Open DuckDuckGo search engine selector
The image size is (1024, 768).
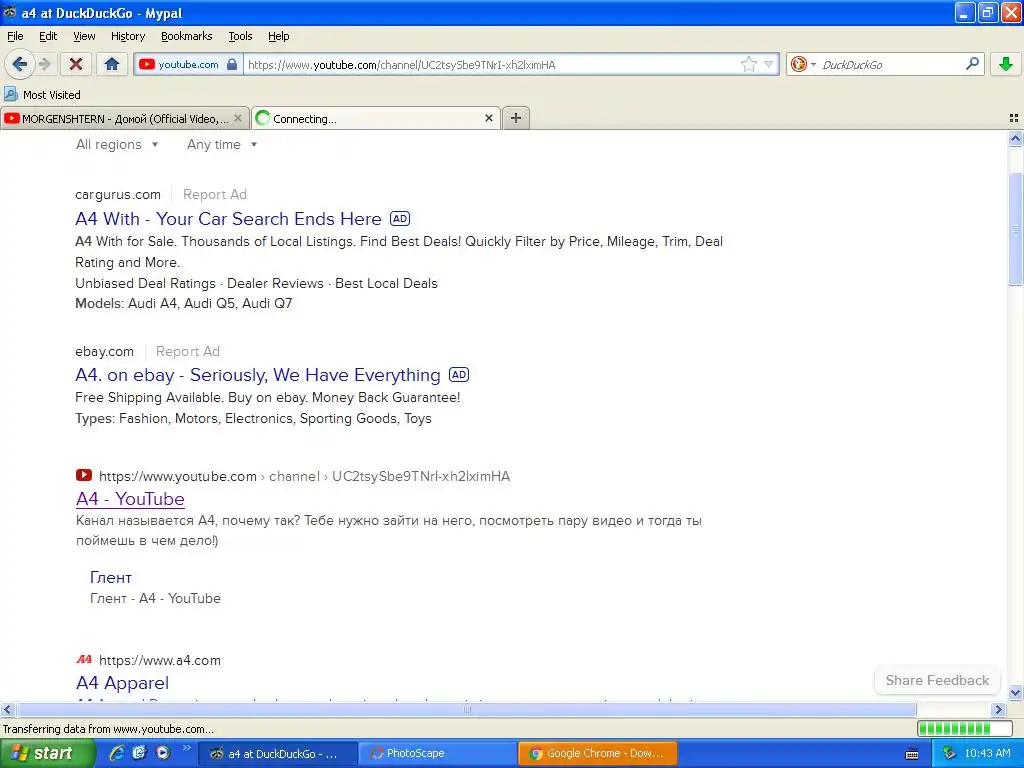tap(803, 64)
